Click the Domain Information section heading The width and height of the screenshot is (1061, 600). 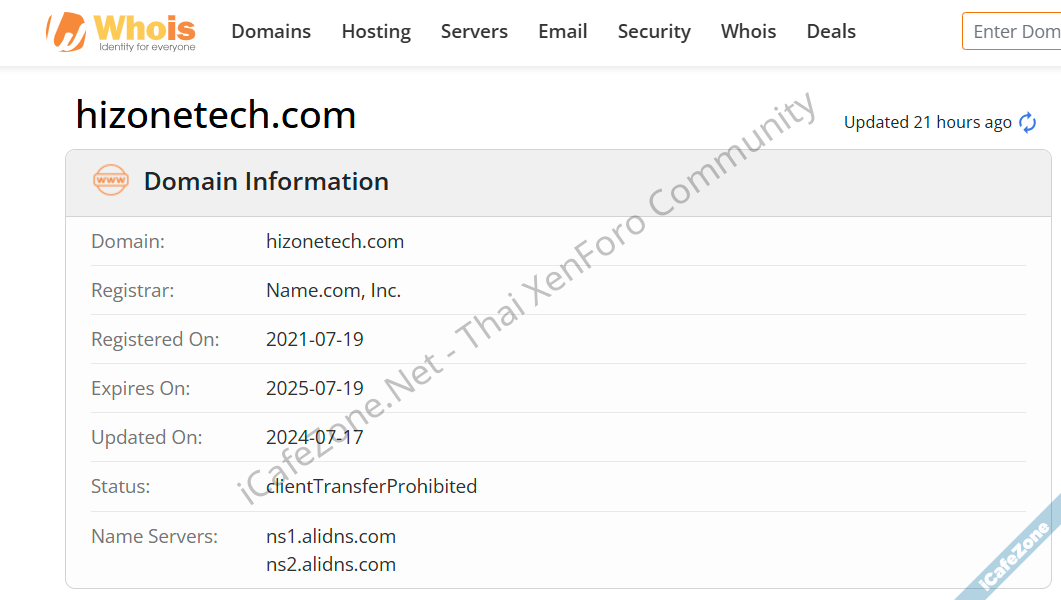266,182
